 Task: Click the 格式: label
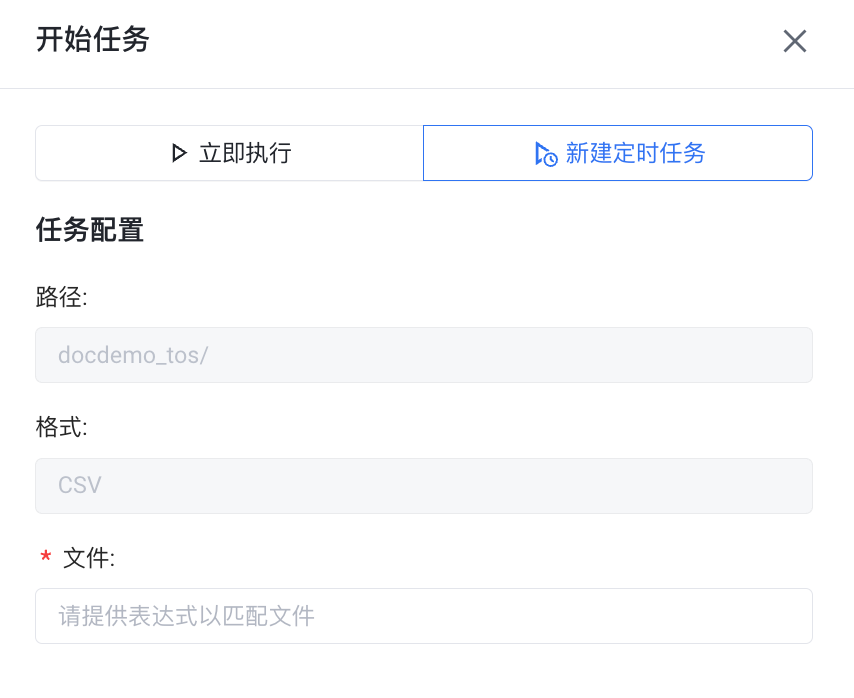point(62,428)
